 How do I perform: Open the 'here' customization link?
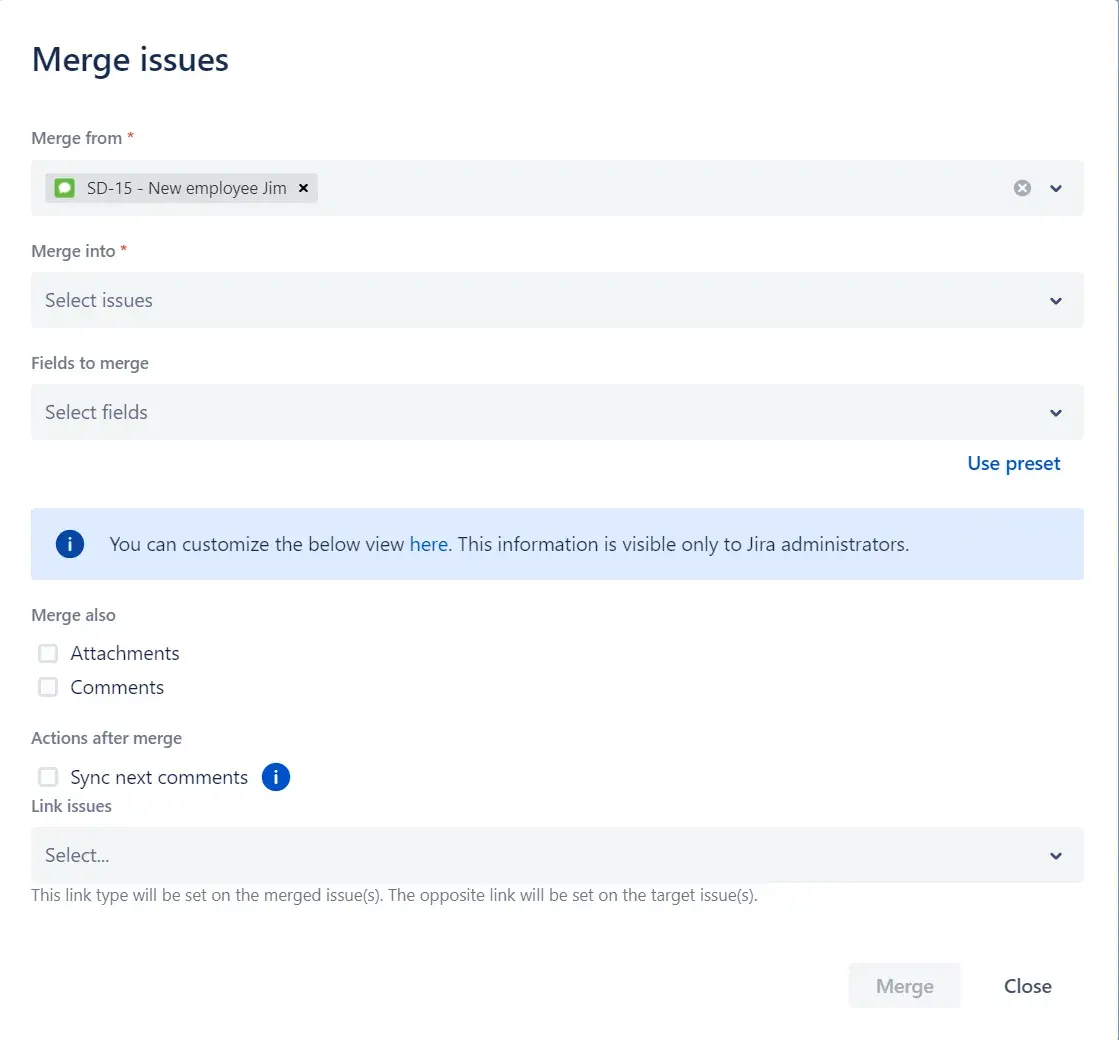pos(428,545)
